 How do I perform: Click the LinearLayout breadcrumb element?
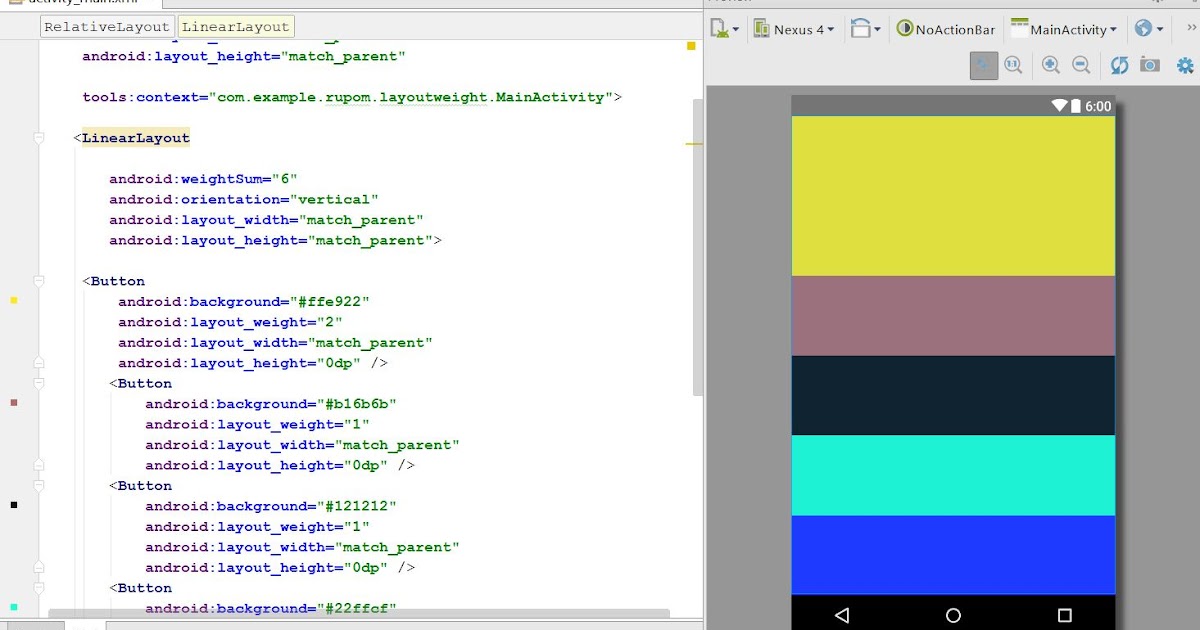(x=236, y=27)
